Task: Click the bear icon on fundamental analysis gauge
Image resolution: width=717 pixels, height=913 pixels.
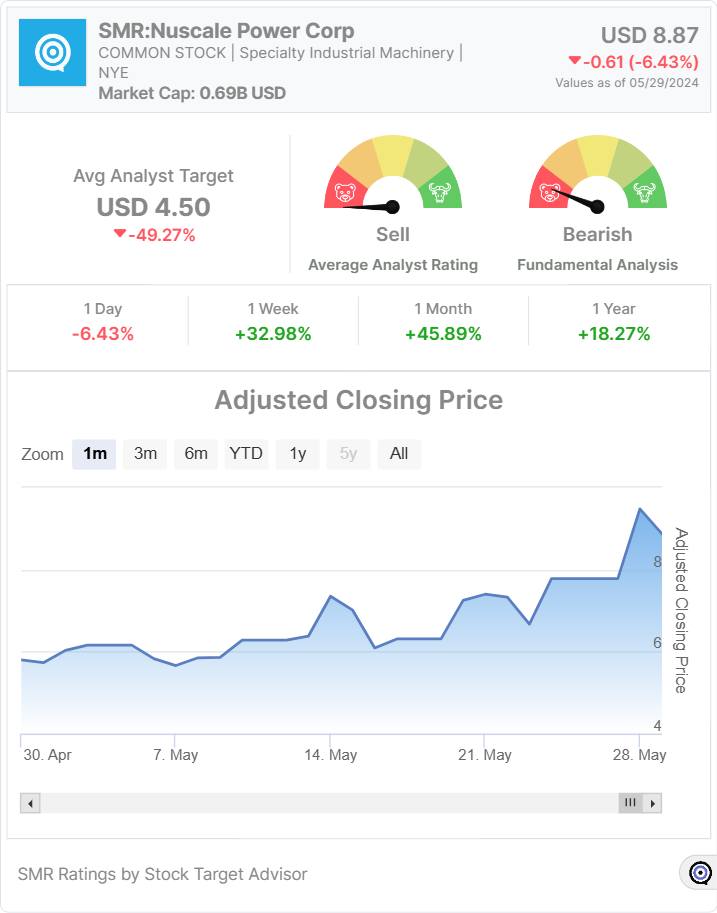Action: [x=550, y=191]
